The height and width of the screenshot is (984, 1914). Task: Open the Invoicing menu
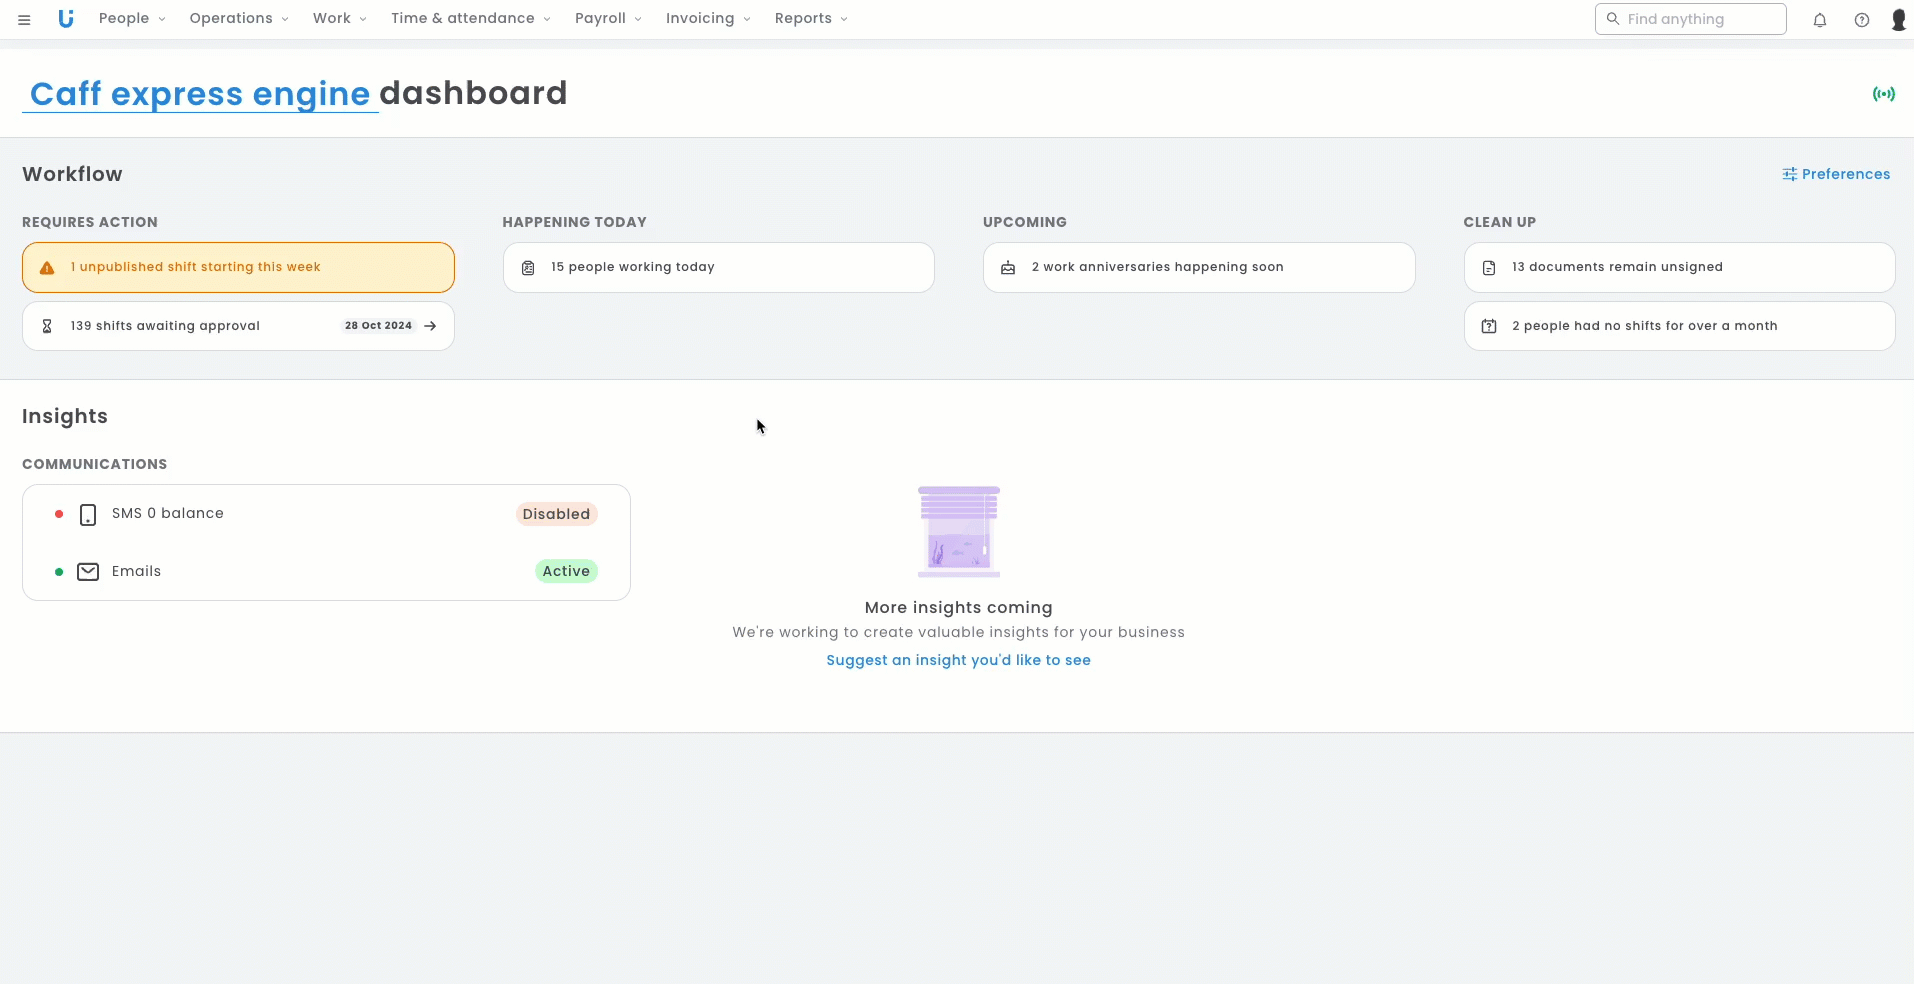pyautogui.click(x=708, y=19)
